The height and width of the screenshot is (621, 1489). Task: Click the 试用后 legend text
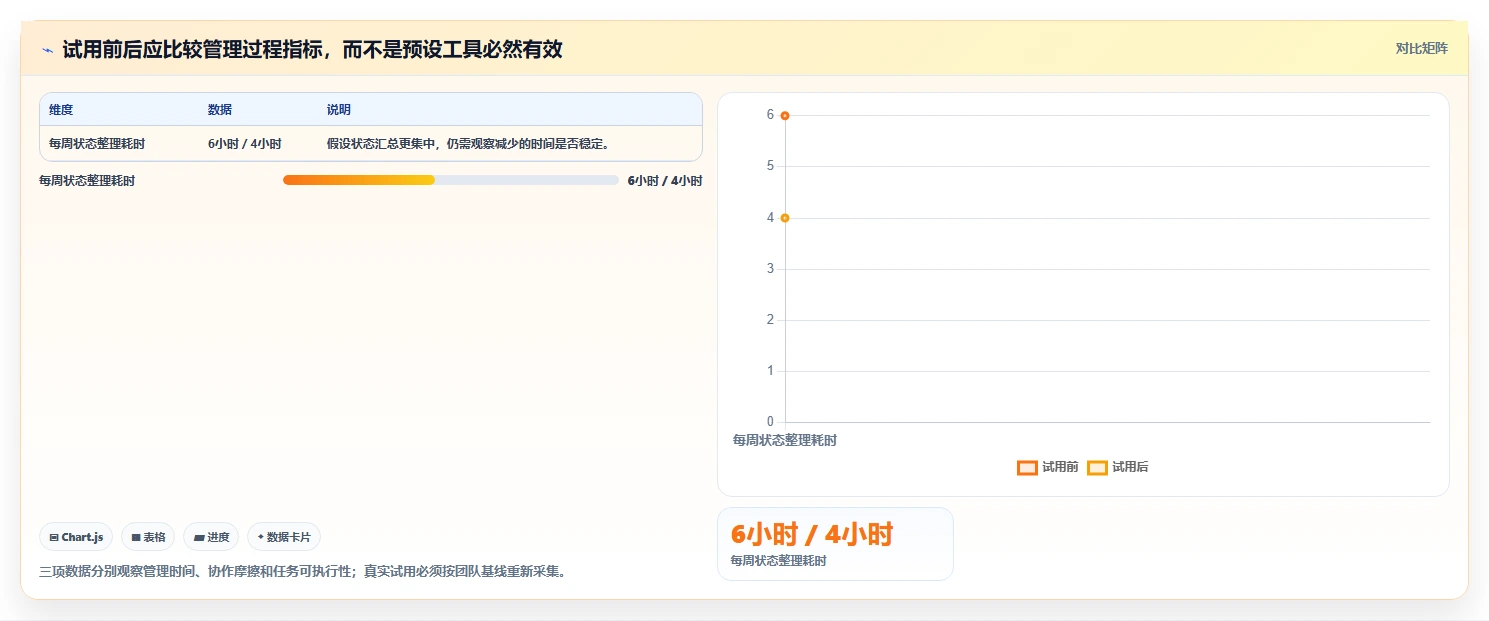(x=1130, y=467)
